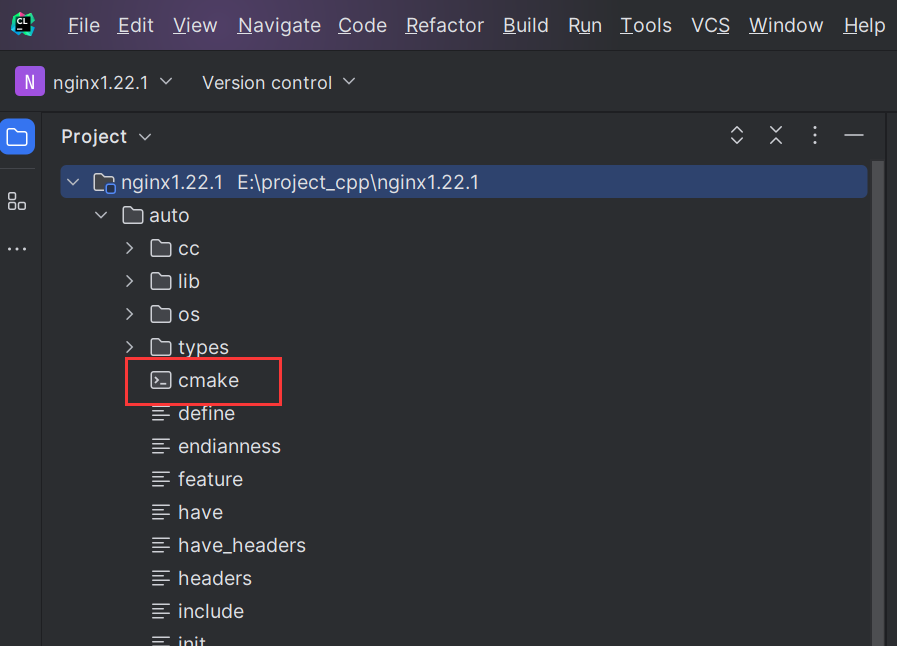Select the auto folder label
897x646 pixels.
[x=169, y=216]
